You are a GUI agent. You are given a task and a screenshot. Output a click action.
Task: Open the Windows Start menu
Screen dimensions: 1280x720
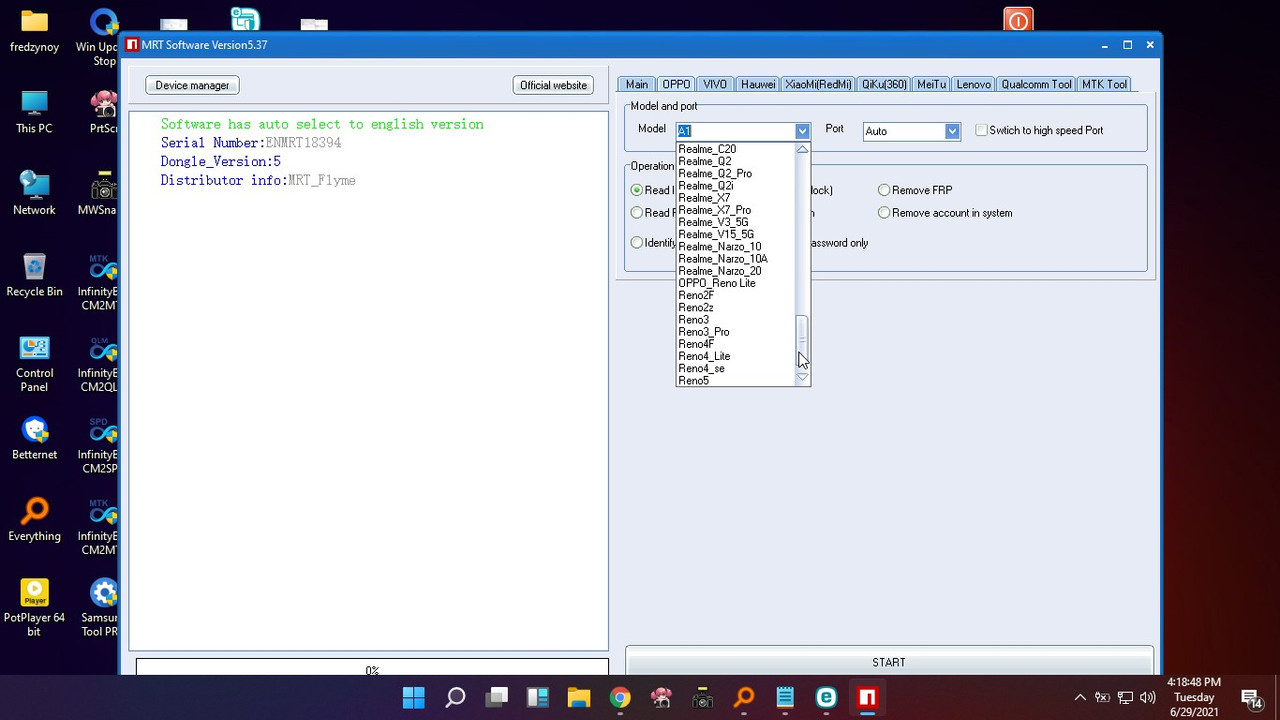click(413, 697)
